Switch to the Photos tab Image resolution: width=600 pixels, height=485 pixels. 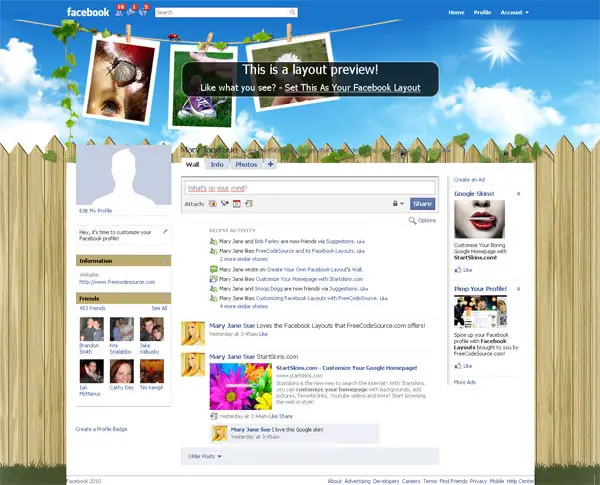pos(246,164)
